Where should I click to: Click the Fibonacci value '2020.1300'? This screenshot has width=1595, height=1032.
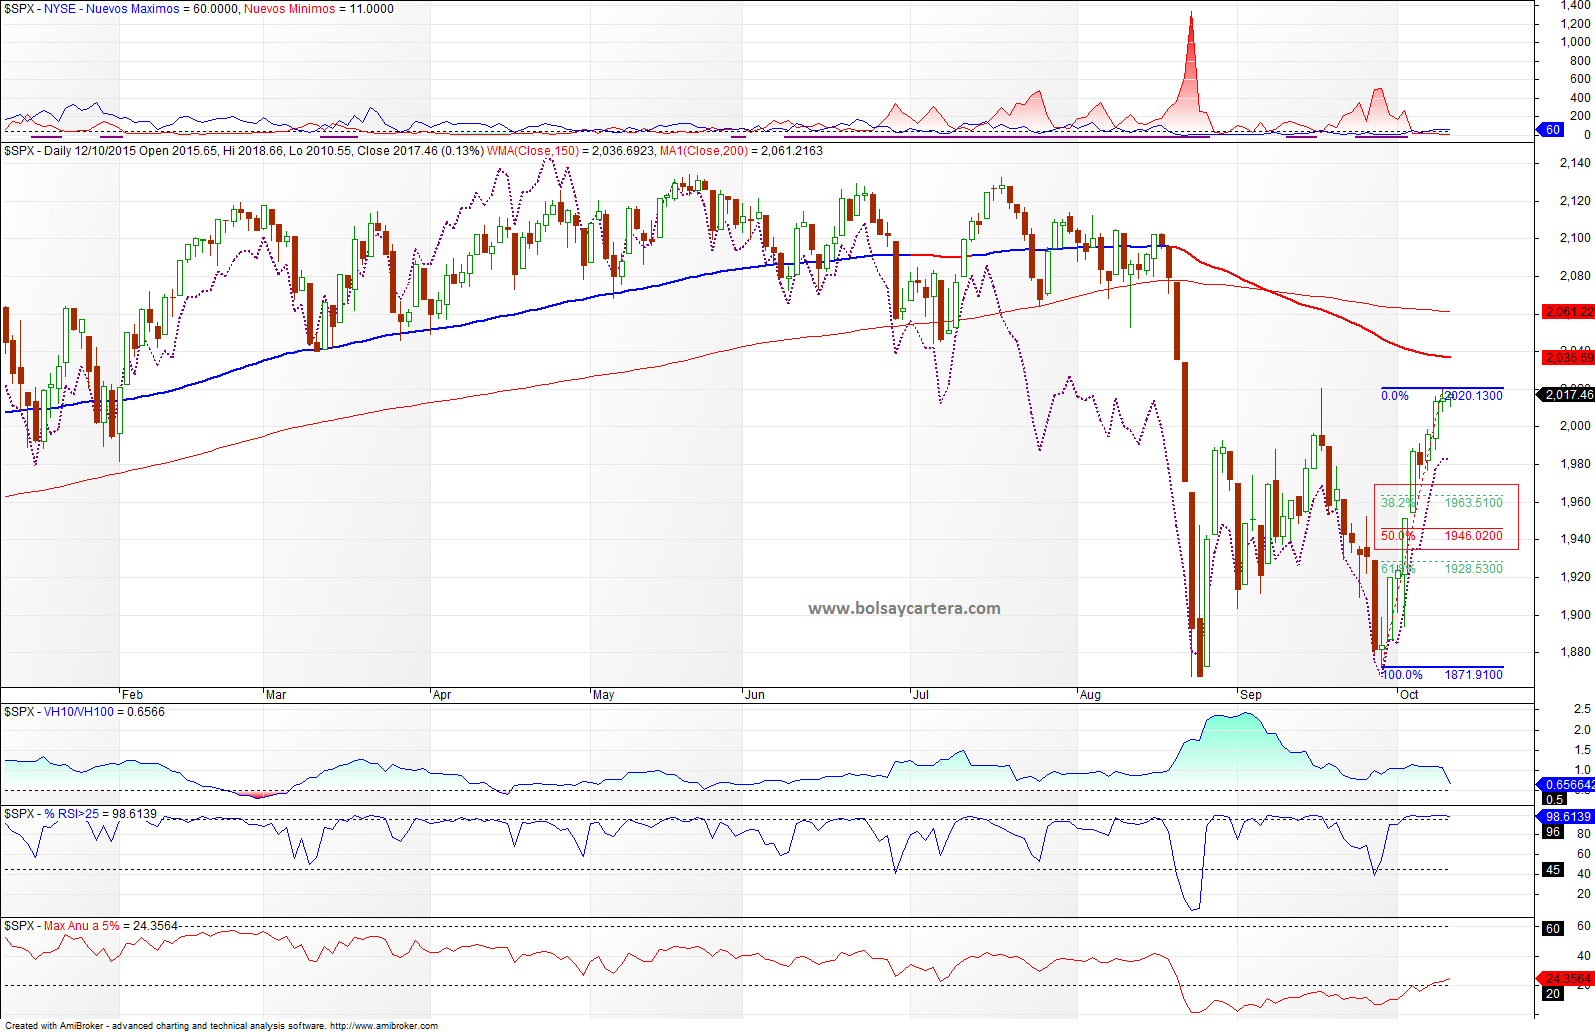coord(1474,396)
